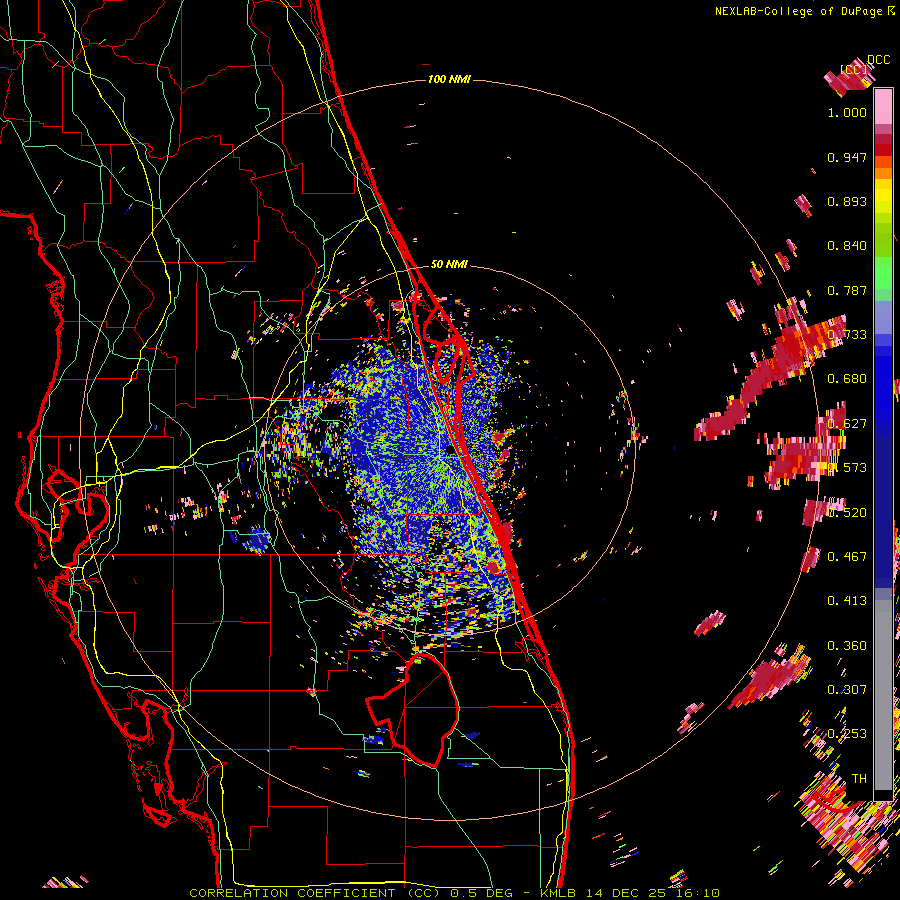Click the red segment of the color scale
This screenshot has height=900, width=900.
(x=883, y=149)
